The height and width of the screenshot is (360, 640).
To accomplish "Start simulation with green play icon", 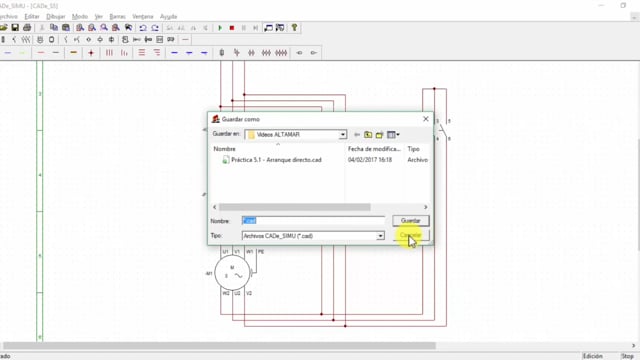I will (220, 28).
